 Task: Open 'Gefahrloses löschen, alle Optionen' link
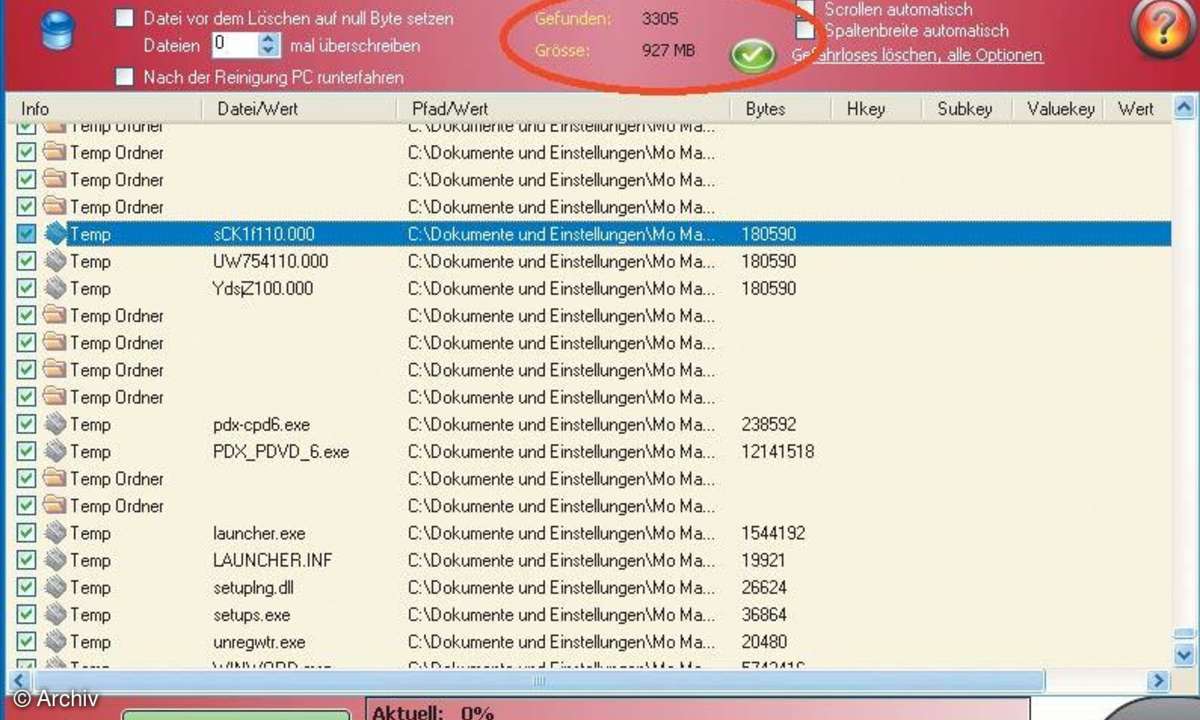tap(917, 55)
